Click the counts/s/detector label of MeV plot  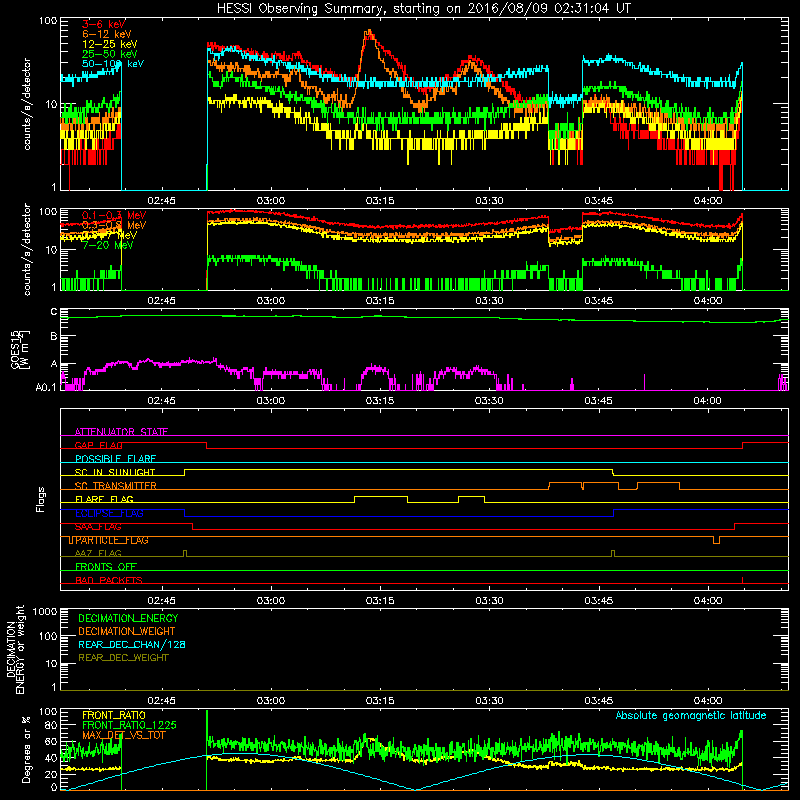27,249
